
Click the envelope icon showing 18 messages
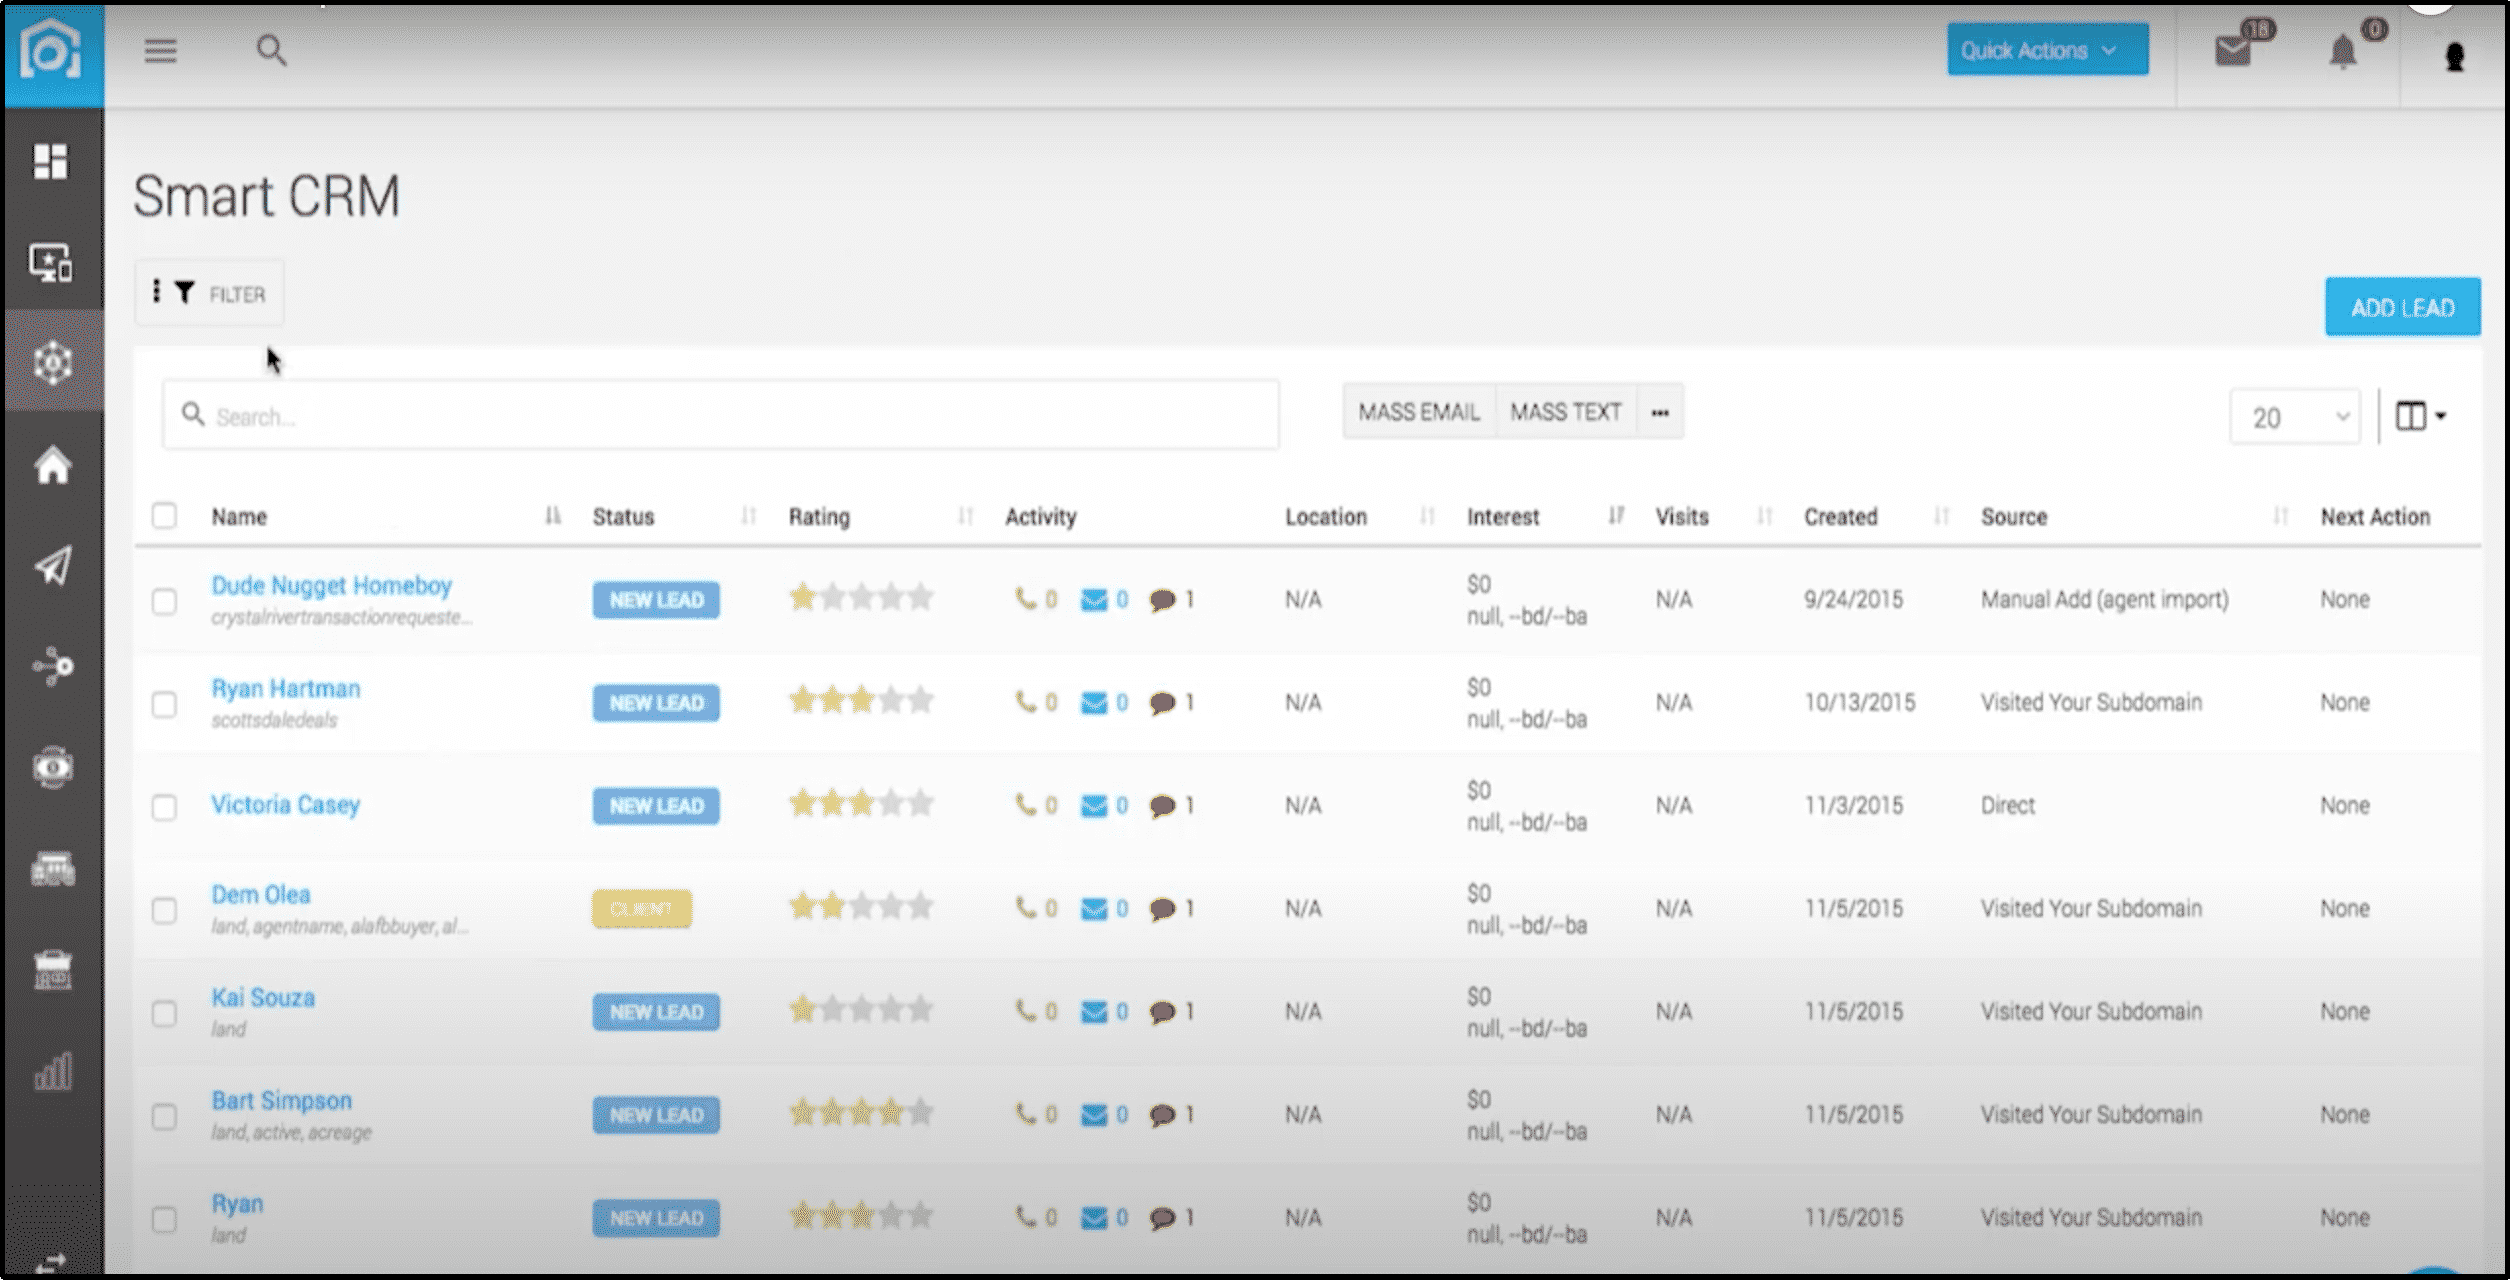point(2235,50)
